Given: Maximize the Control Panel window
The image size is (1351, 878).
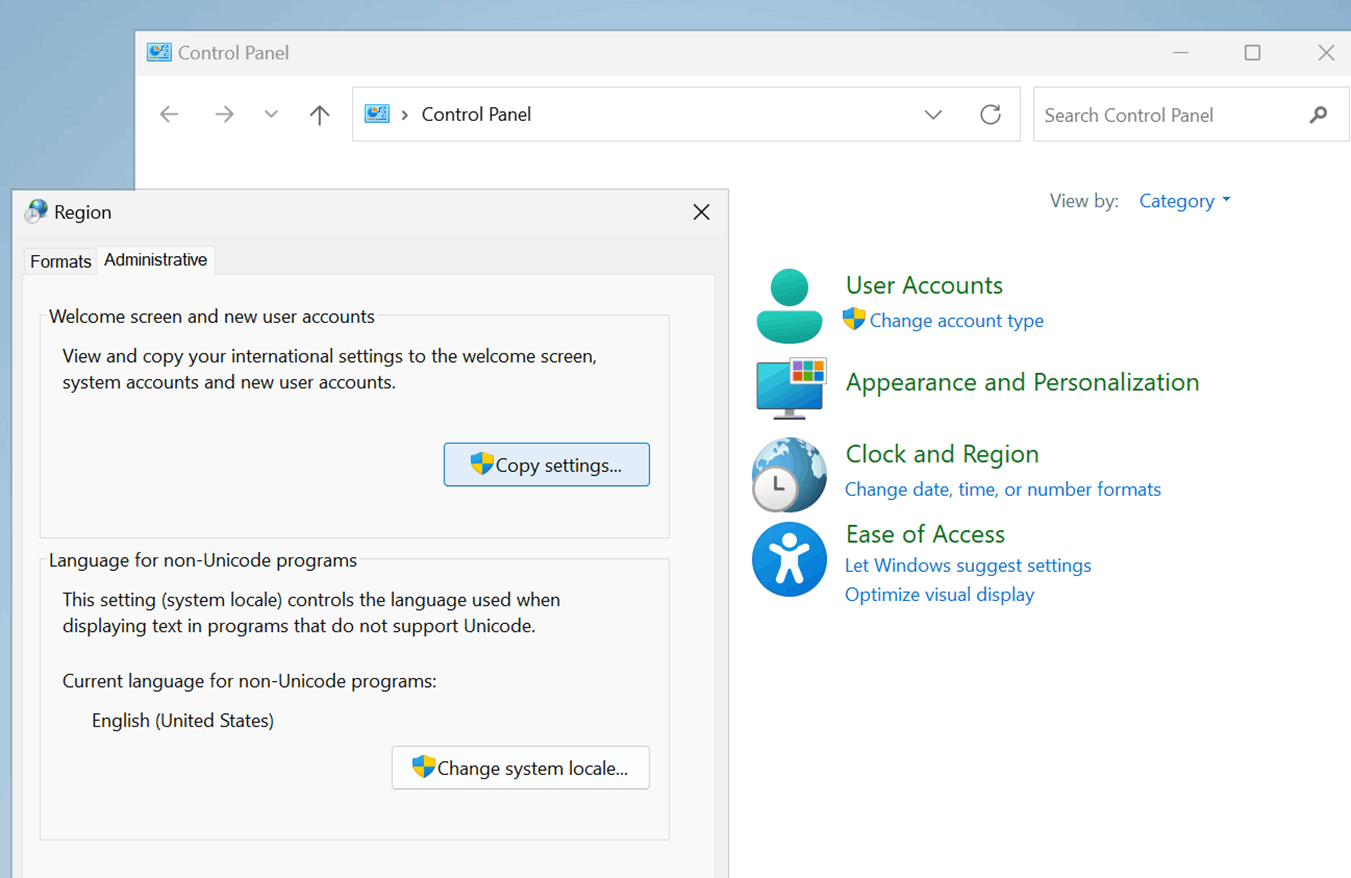Looking at the screenshot, I should (1252, 53).
